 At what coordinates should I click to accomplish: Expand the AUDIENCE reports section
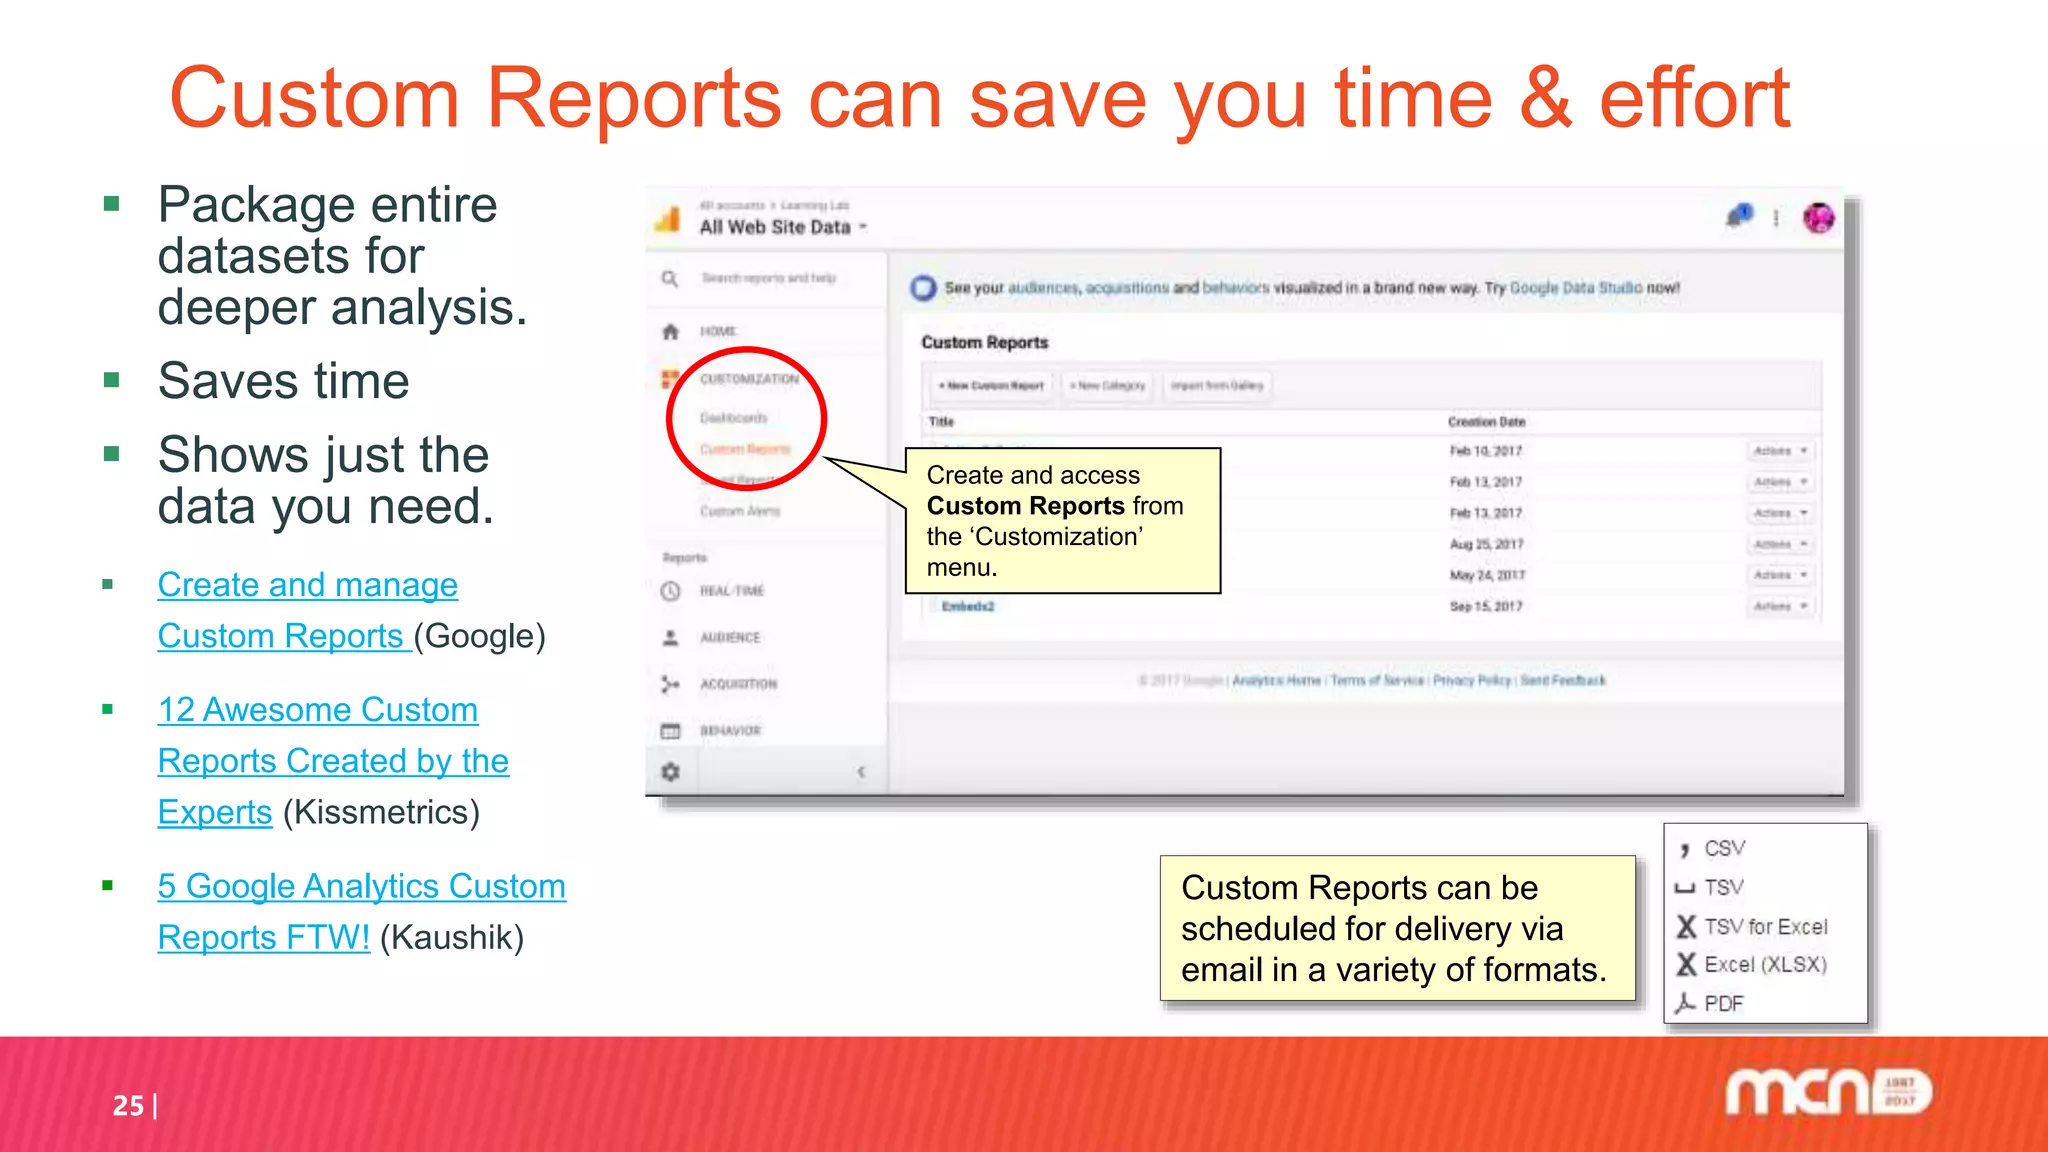tap(730, 637)
